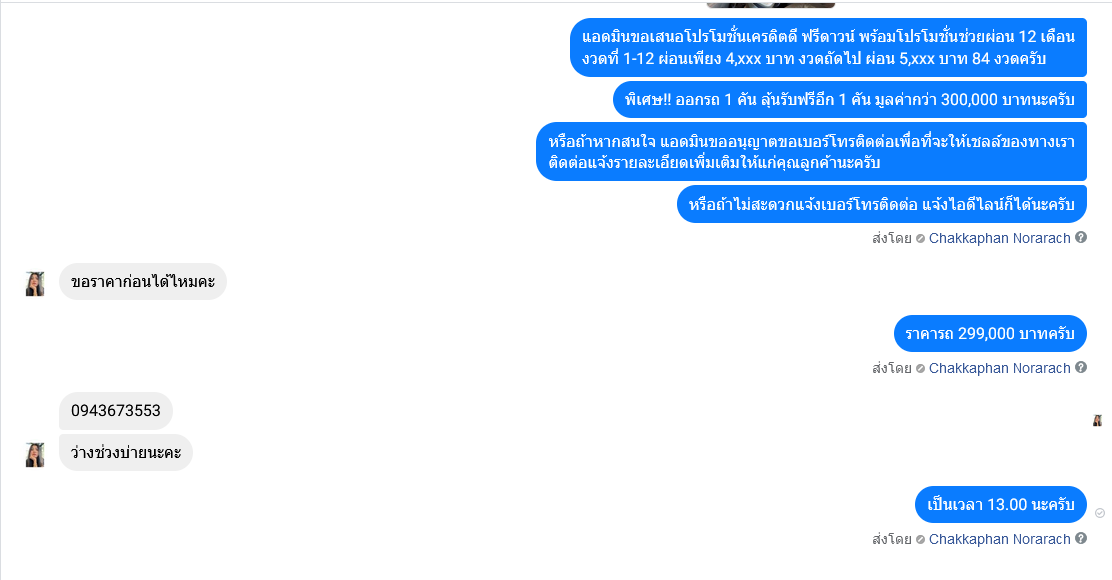Open Chakkaphan Norarach link under 13.00 message
The image size is (1112, 580).
pyautogui.click(x=999, y=539)
